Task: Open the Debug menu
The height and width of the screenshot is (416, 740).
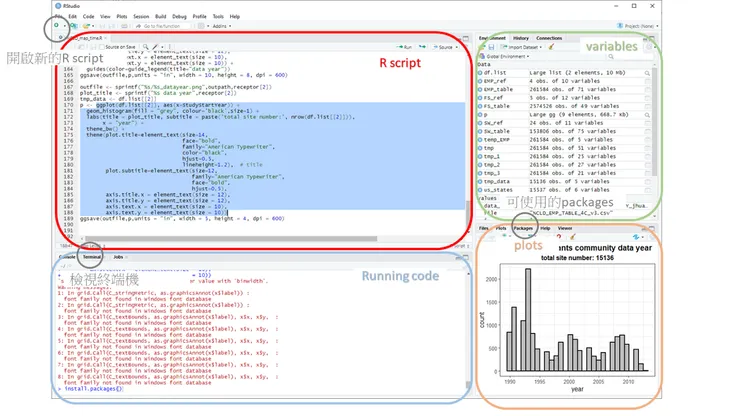Action: point(179,17)
